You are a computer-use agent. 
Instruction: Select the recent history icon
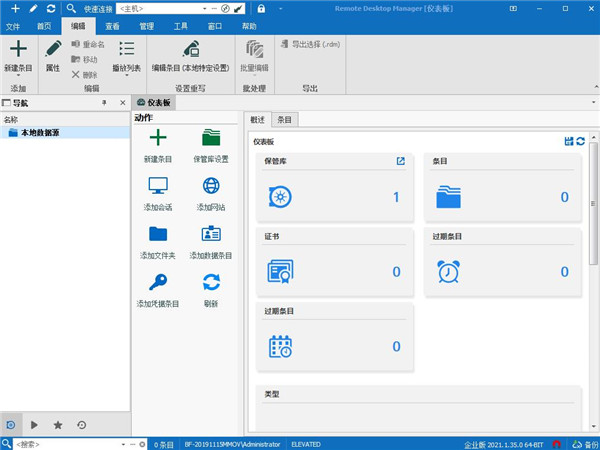[x=82, y=425]
